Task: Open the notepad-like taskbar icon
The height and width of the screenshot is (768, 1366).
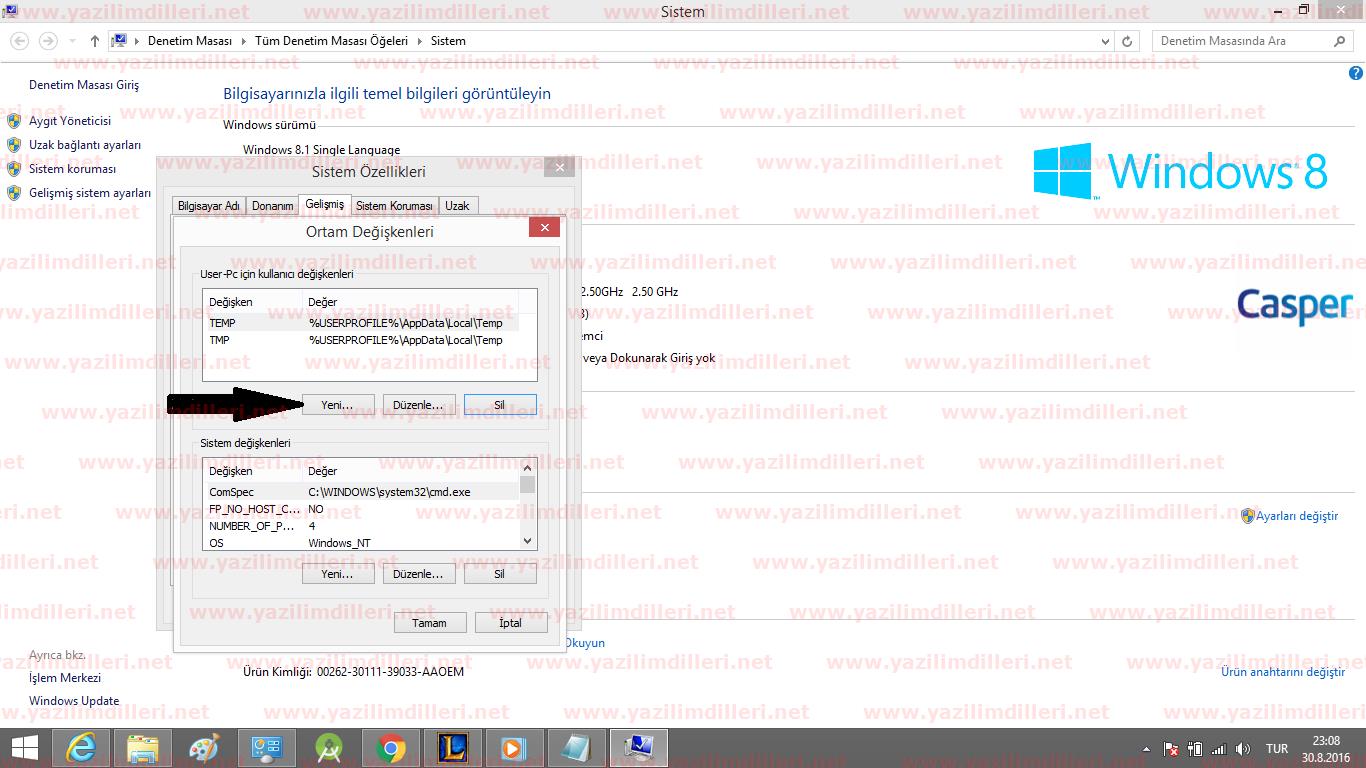Action: point(576,748)
